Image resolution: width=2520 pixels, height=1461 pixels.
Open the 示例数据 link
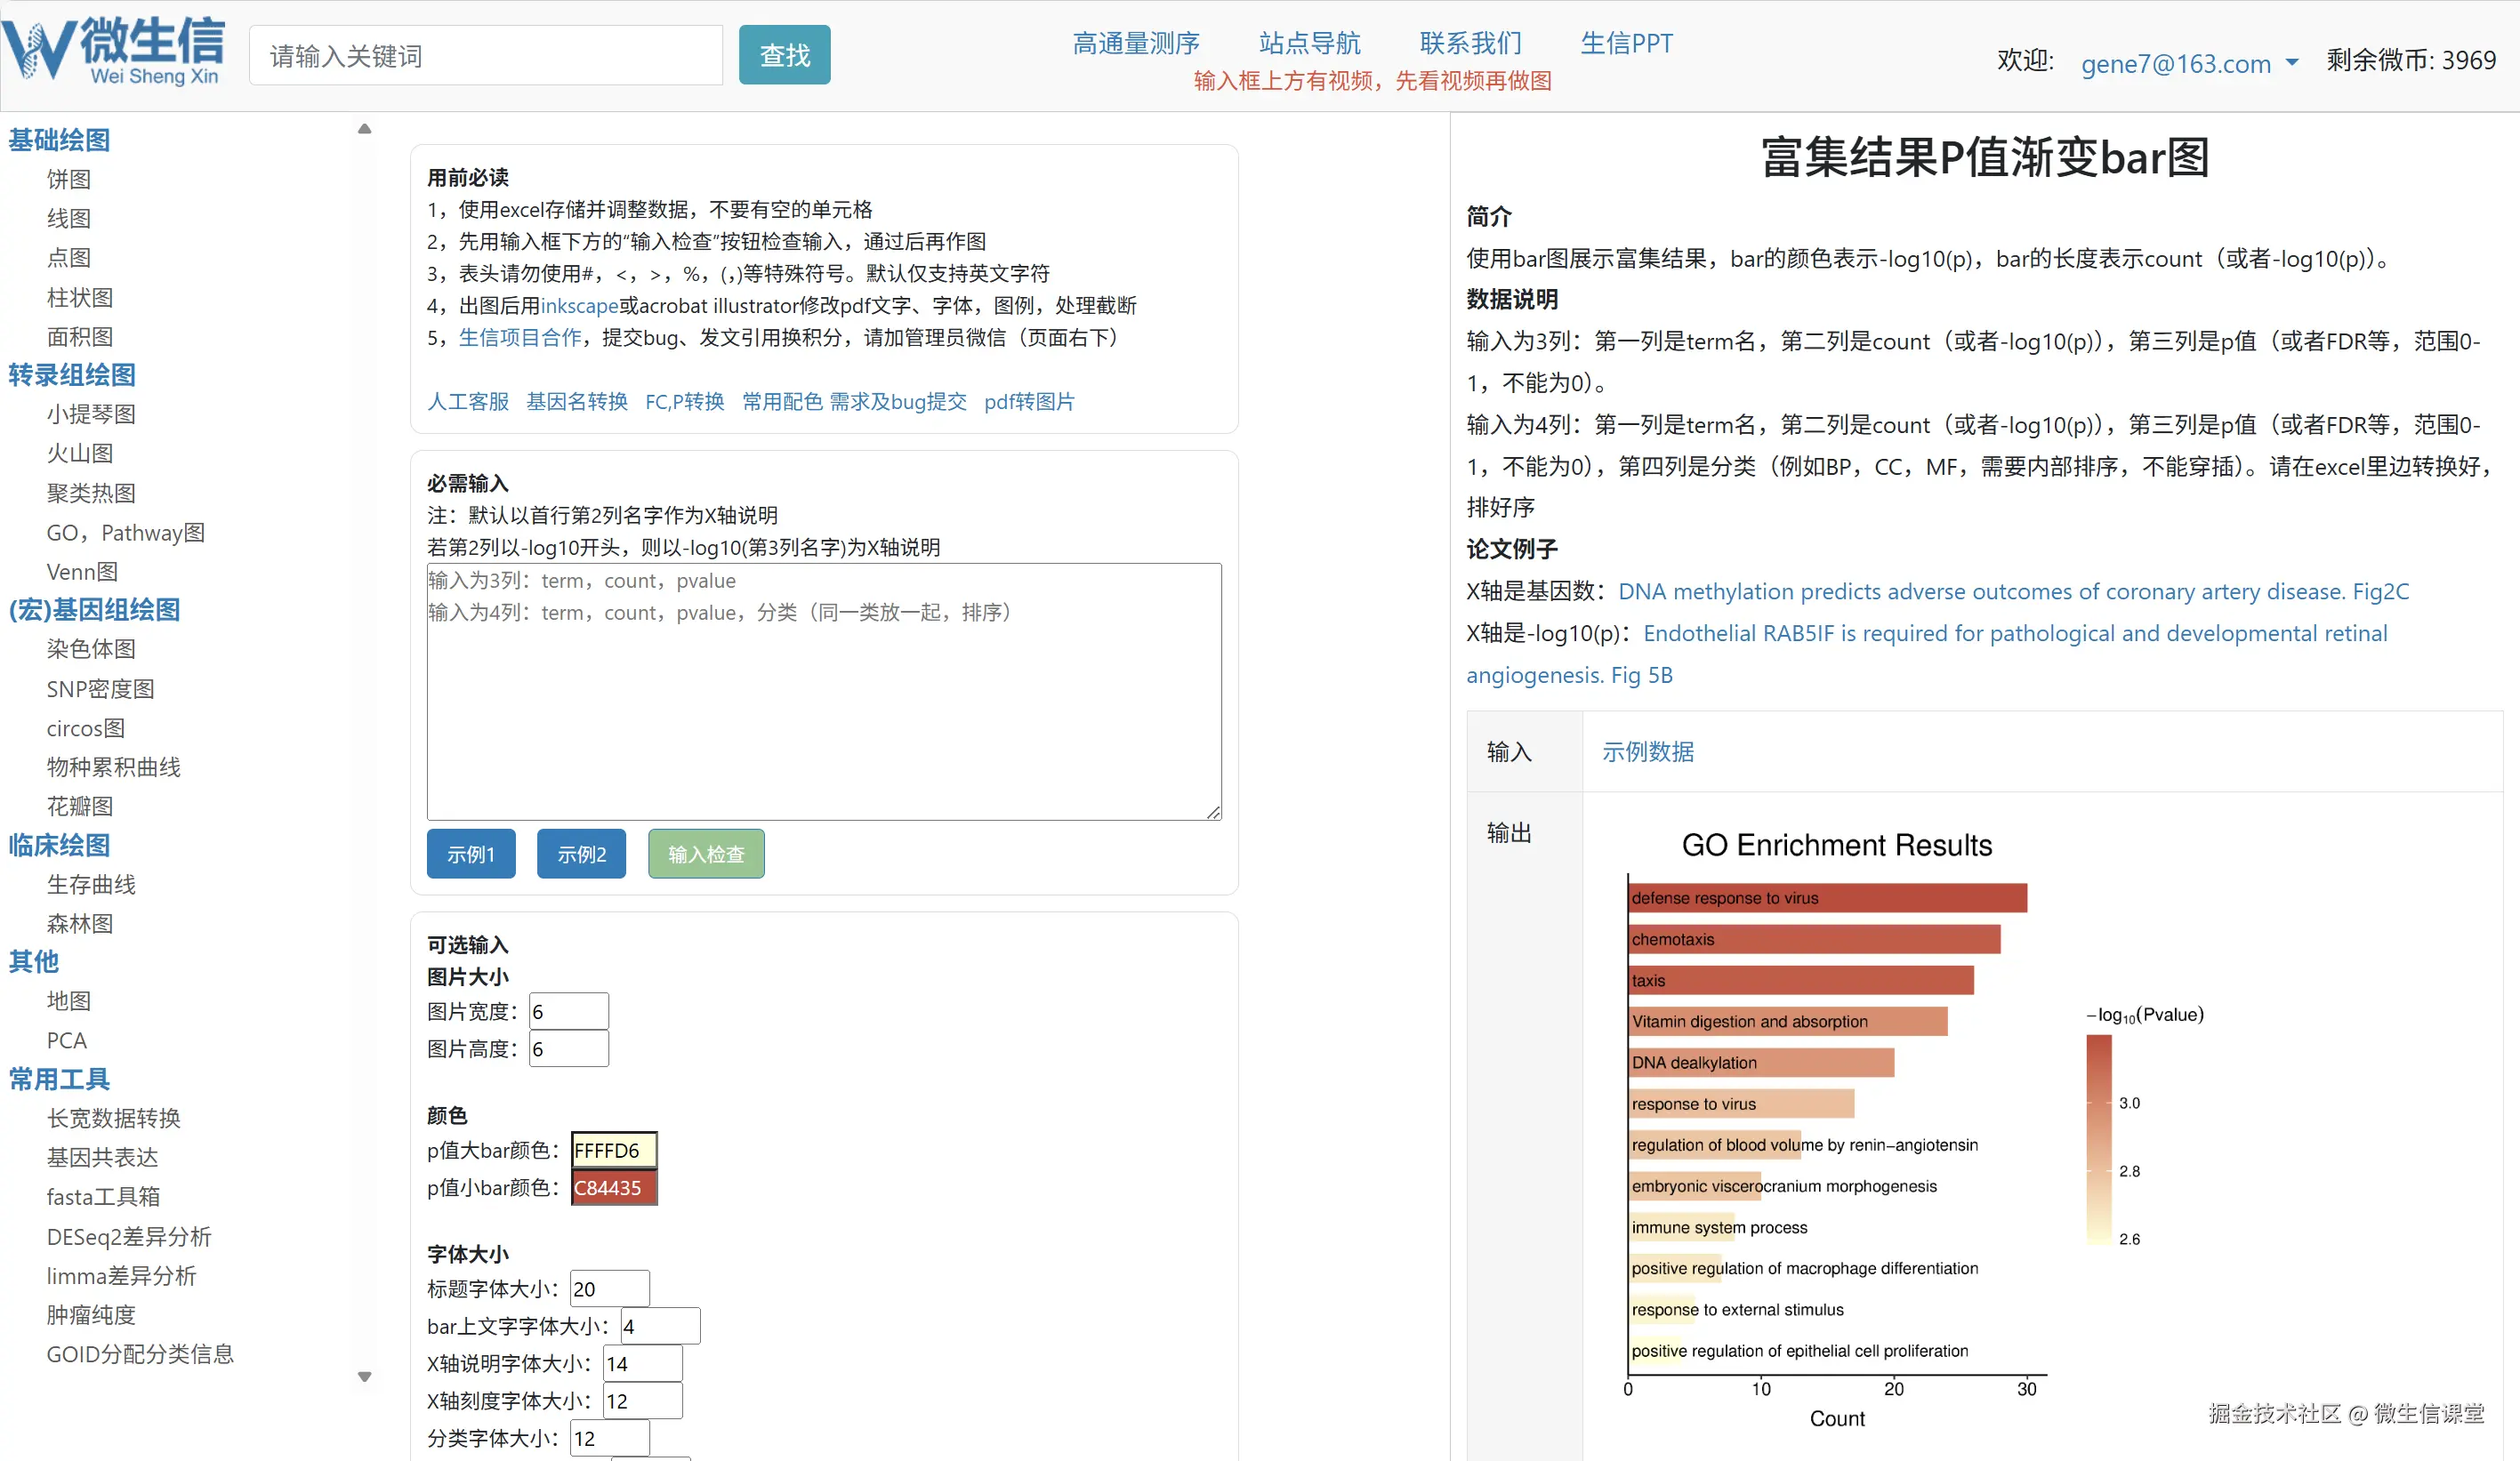[x=1647, y=751]
